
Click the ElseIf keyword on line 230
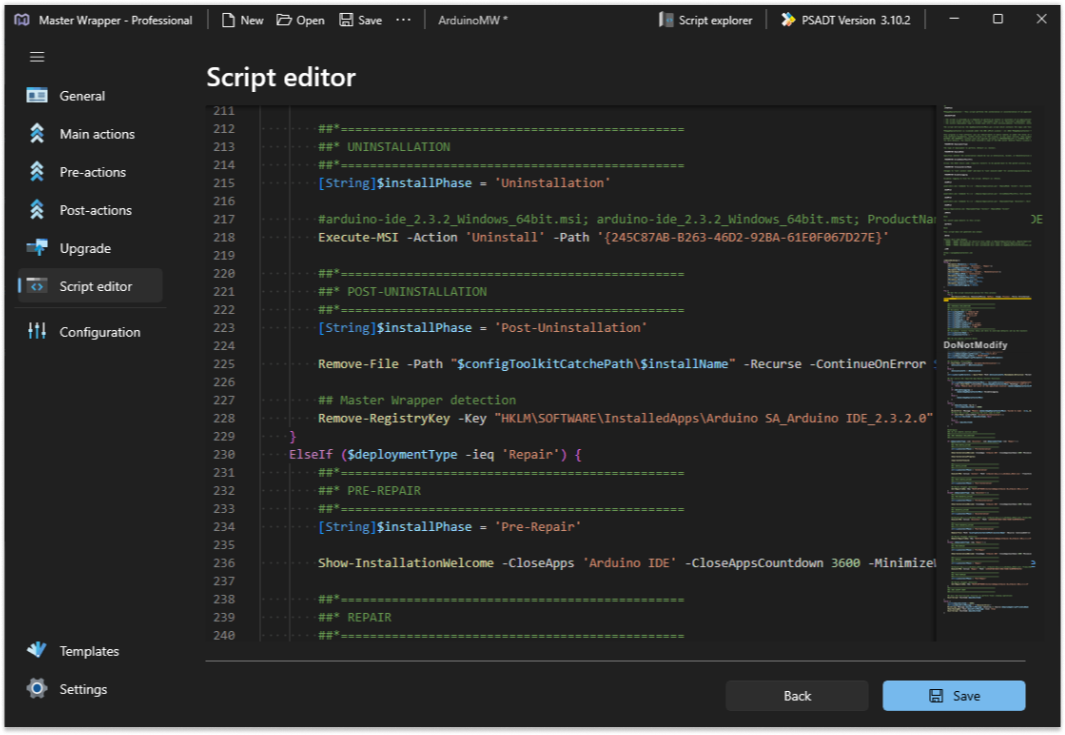311,454
